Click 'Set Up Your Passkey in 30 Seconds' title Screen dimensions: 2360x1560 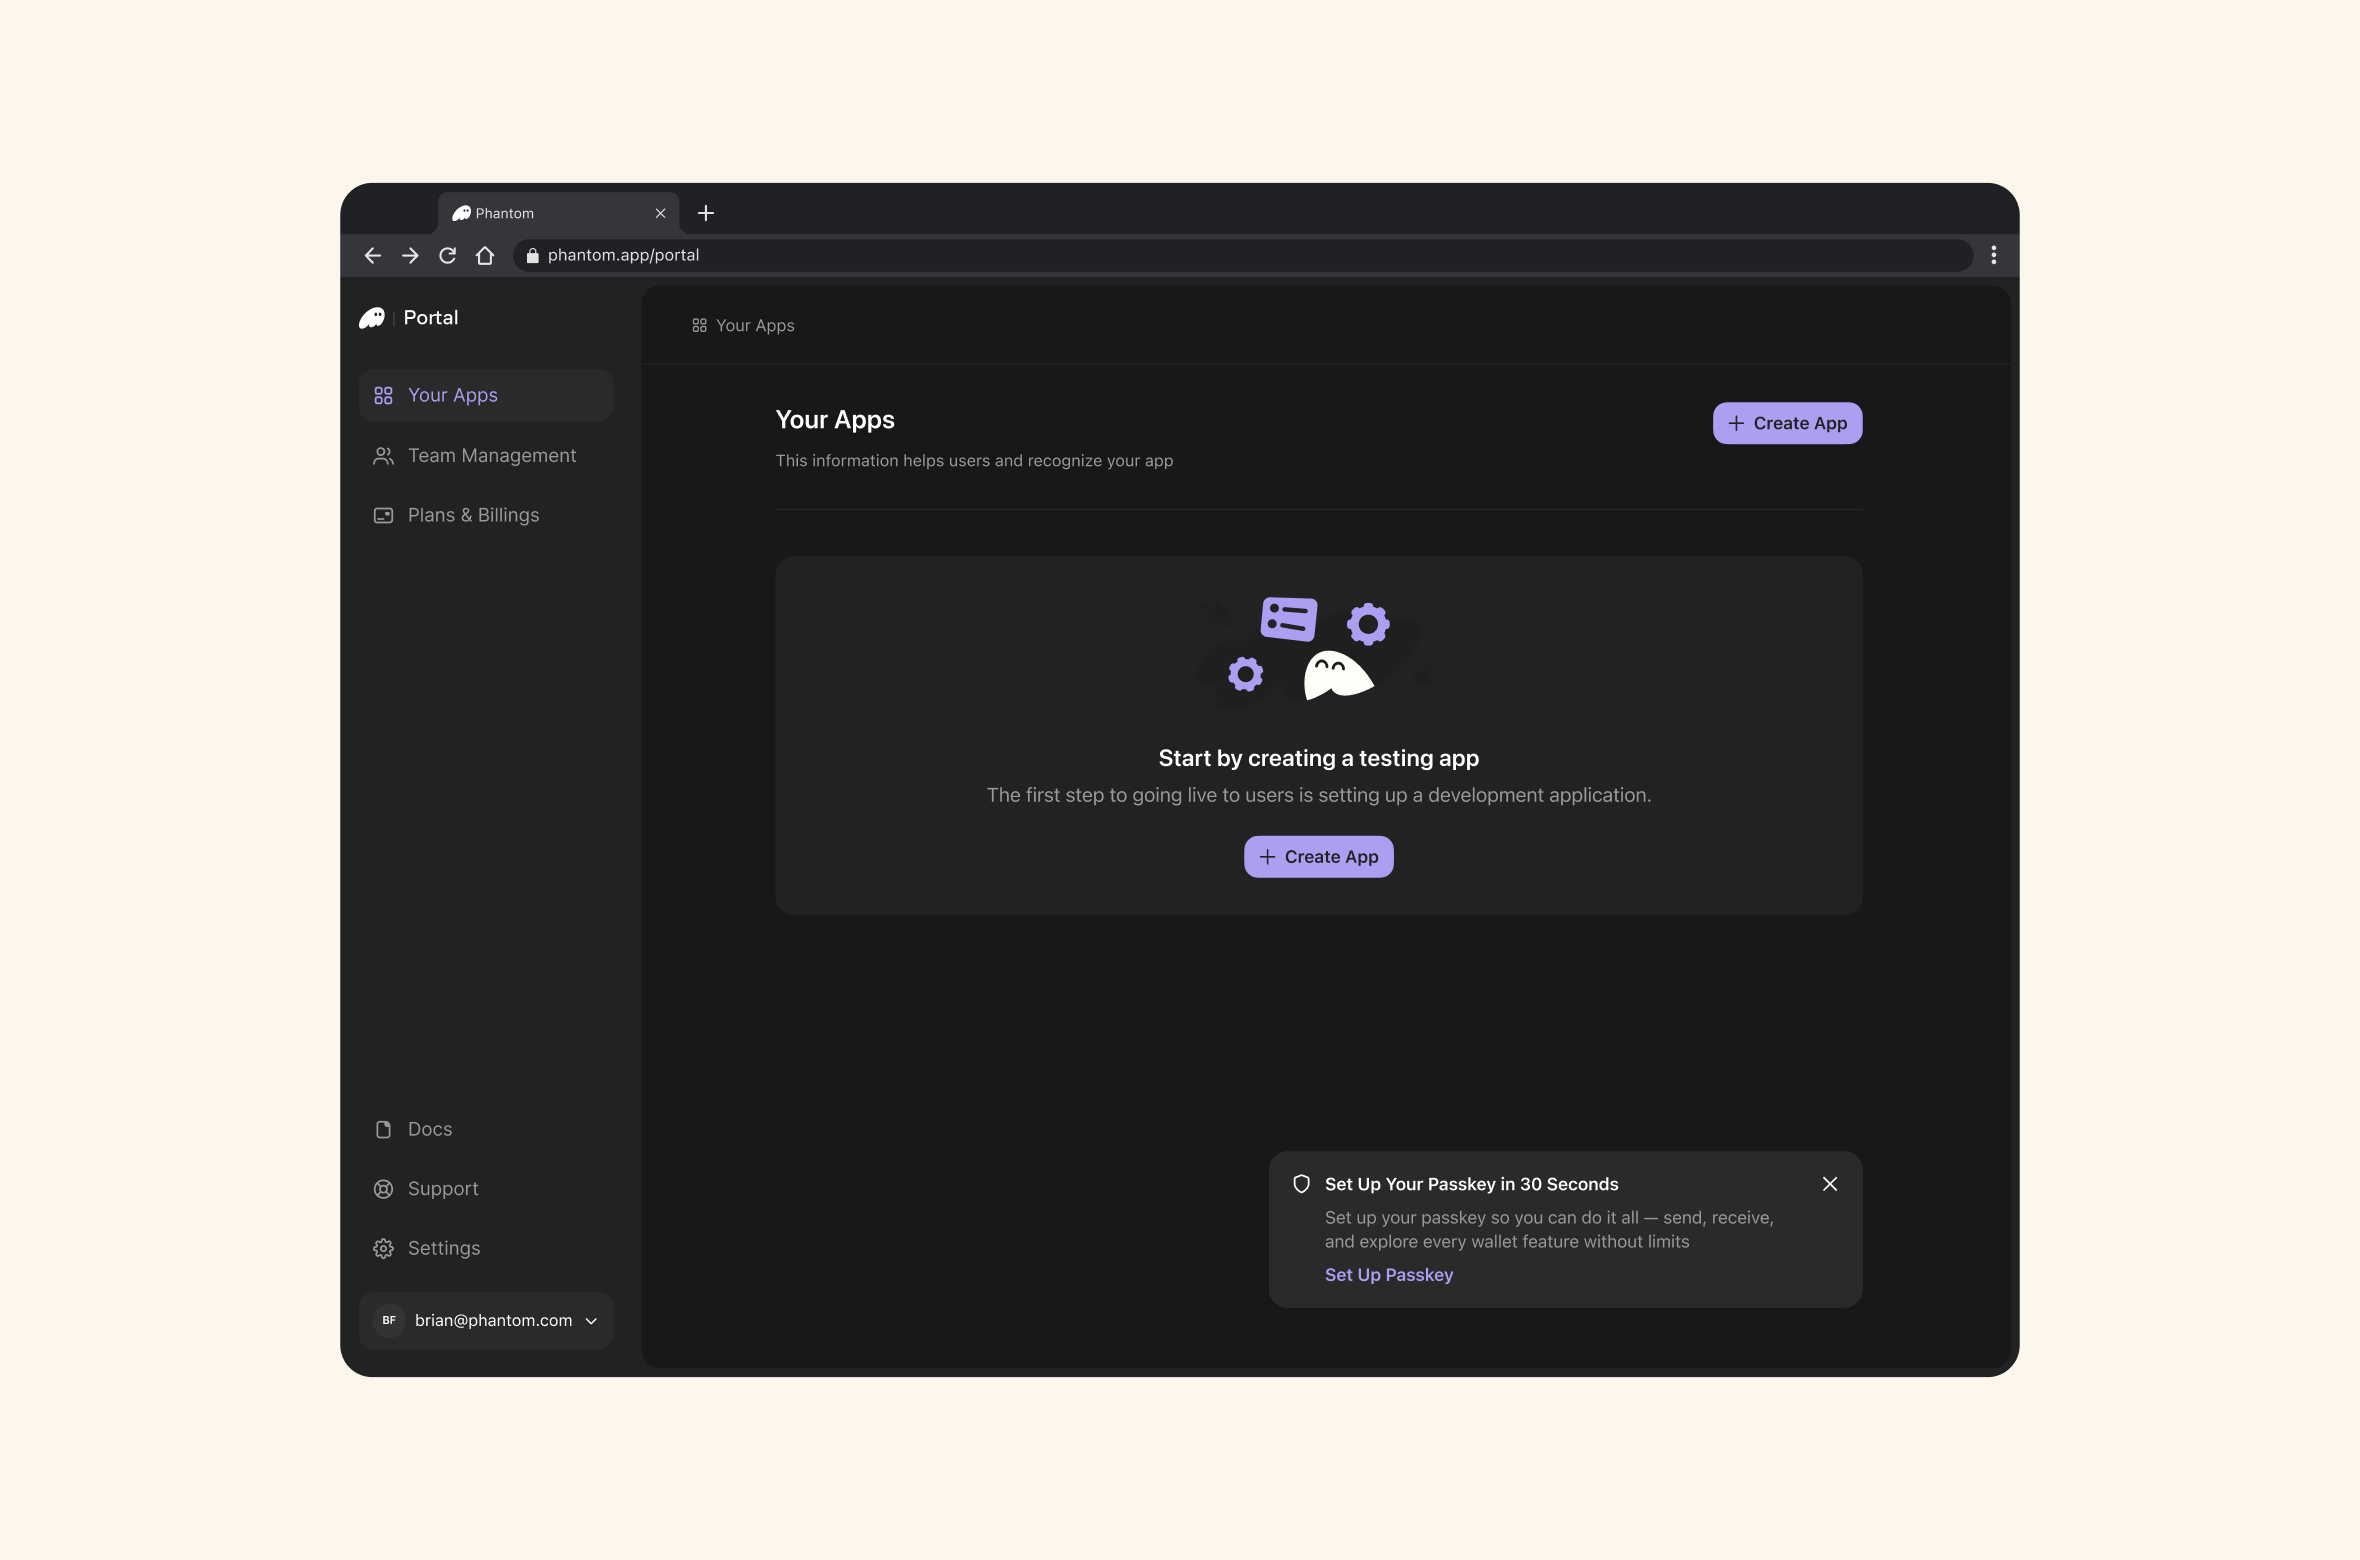coord(1471,1184)
